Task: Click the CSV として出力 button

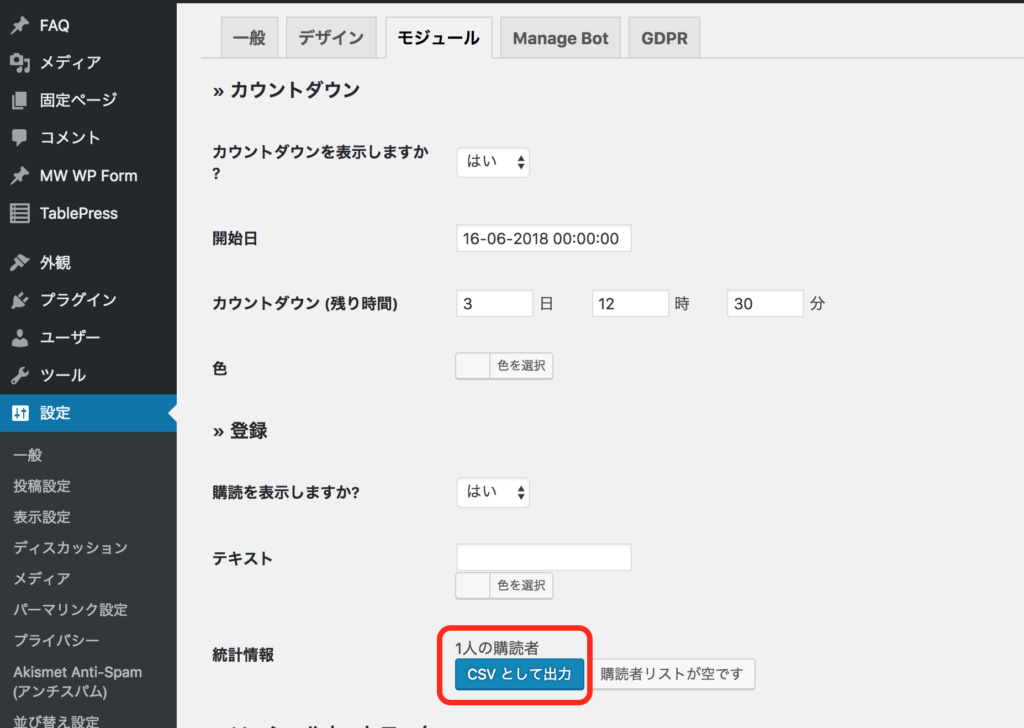Action: click(x=519, y=674)
